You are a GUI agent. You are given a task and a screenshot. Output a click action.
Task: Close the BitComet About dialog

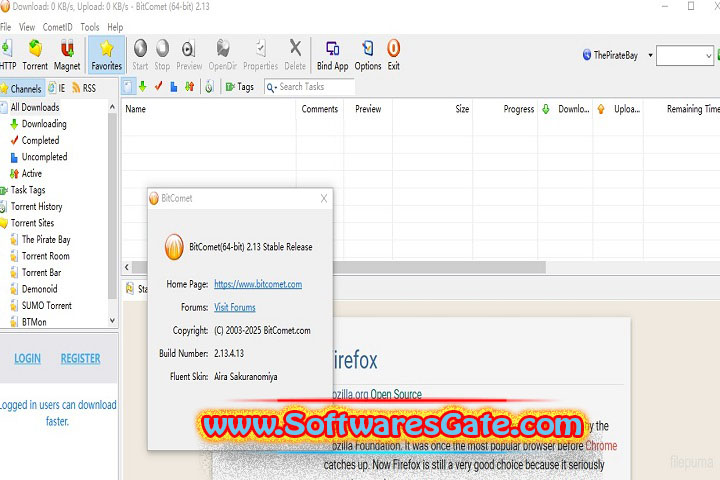tap(324, 198)
